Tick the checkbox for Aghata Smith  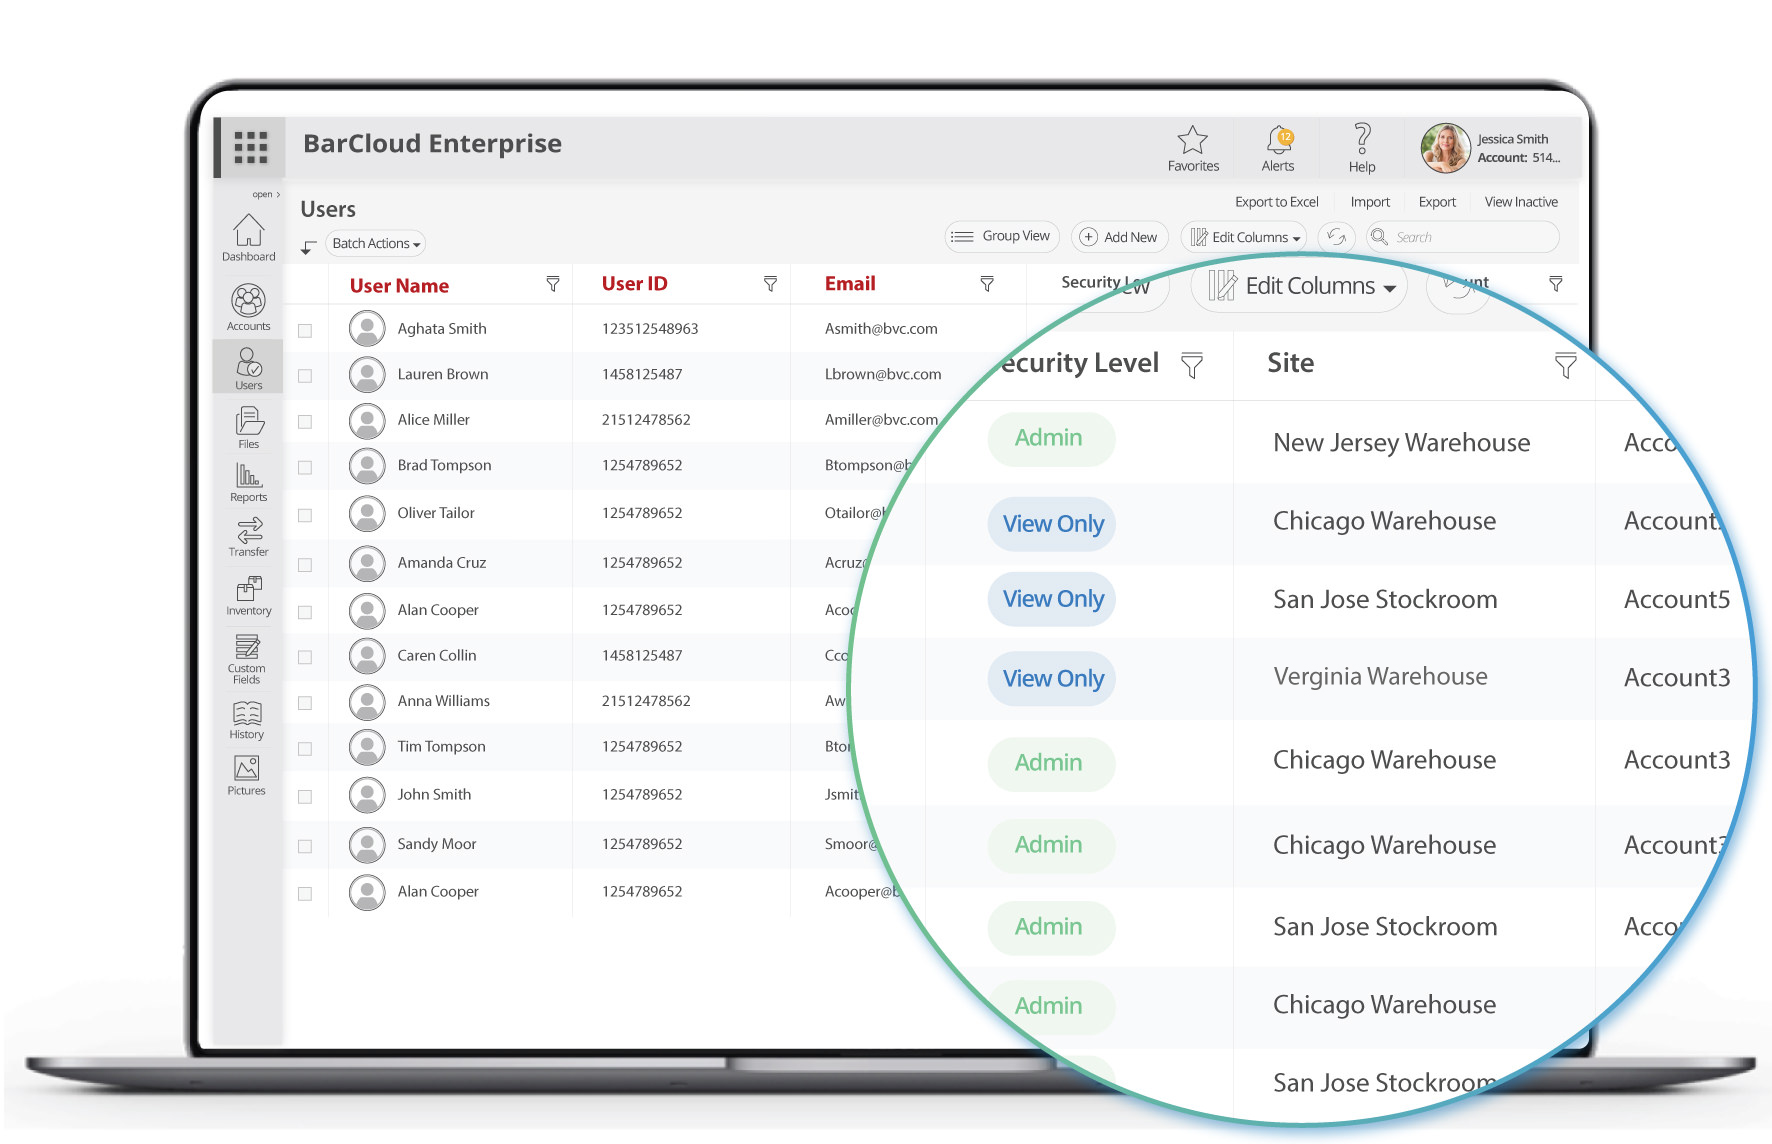tap(305, 330)
